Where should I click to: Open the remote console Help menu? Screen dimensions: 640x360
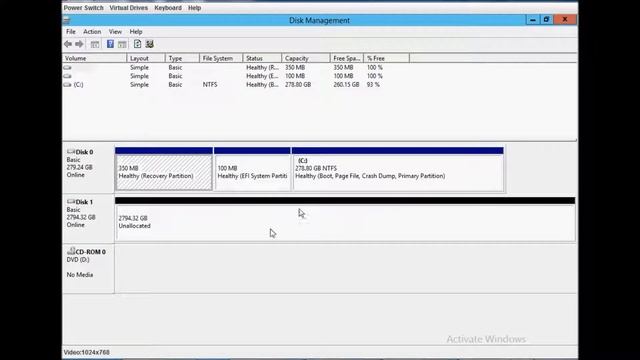tap(194, 8)
